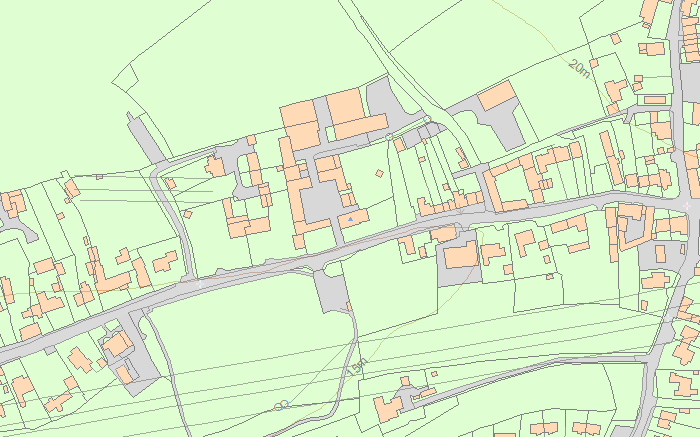Click the blue triangle marker on the building
Viewport: 700px width, 437px height.
click(350, 219)
